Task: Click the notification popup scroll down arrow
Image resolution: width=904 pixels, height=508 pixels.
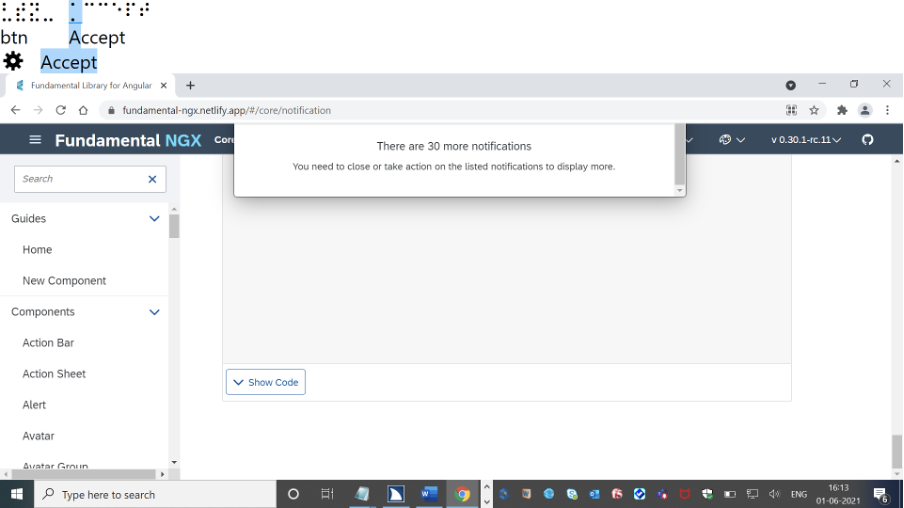Action: 680,190
